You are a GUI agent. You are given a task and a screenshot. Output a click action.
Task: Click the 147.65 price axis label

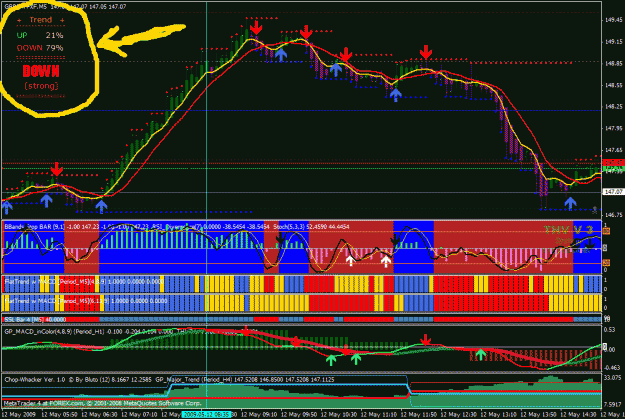coord(613,150)
